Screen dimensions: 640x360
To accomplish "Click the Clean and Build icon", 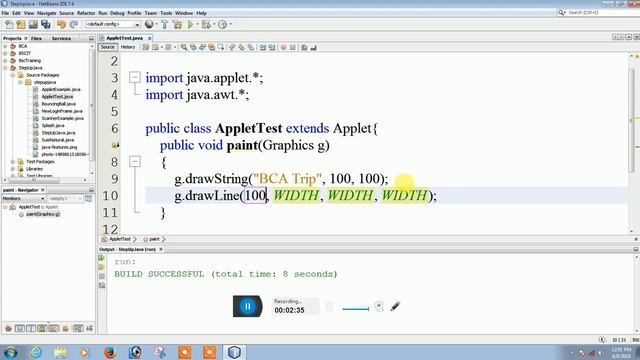I will [178, 24].
